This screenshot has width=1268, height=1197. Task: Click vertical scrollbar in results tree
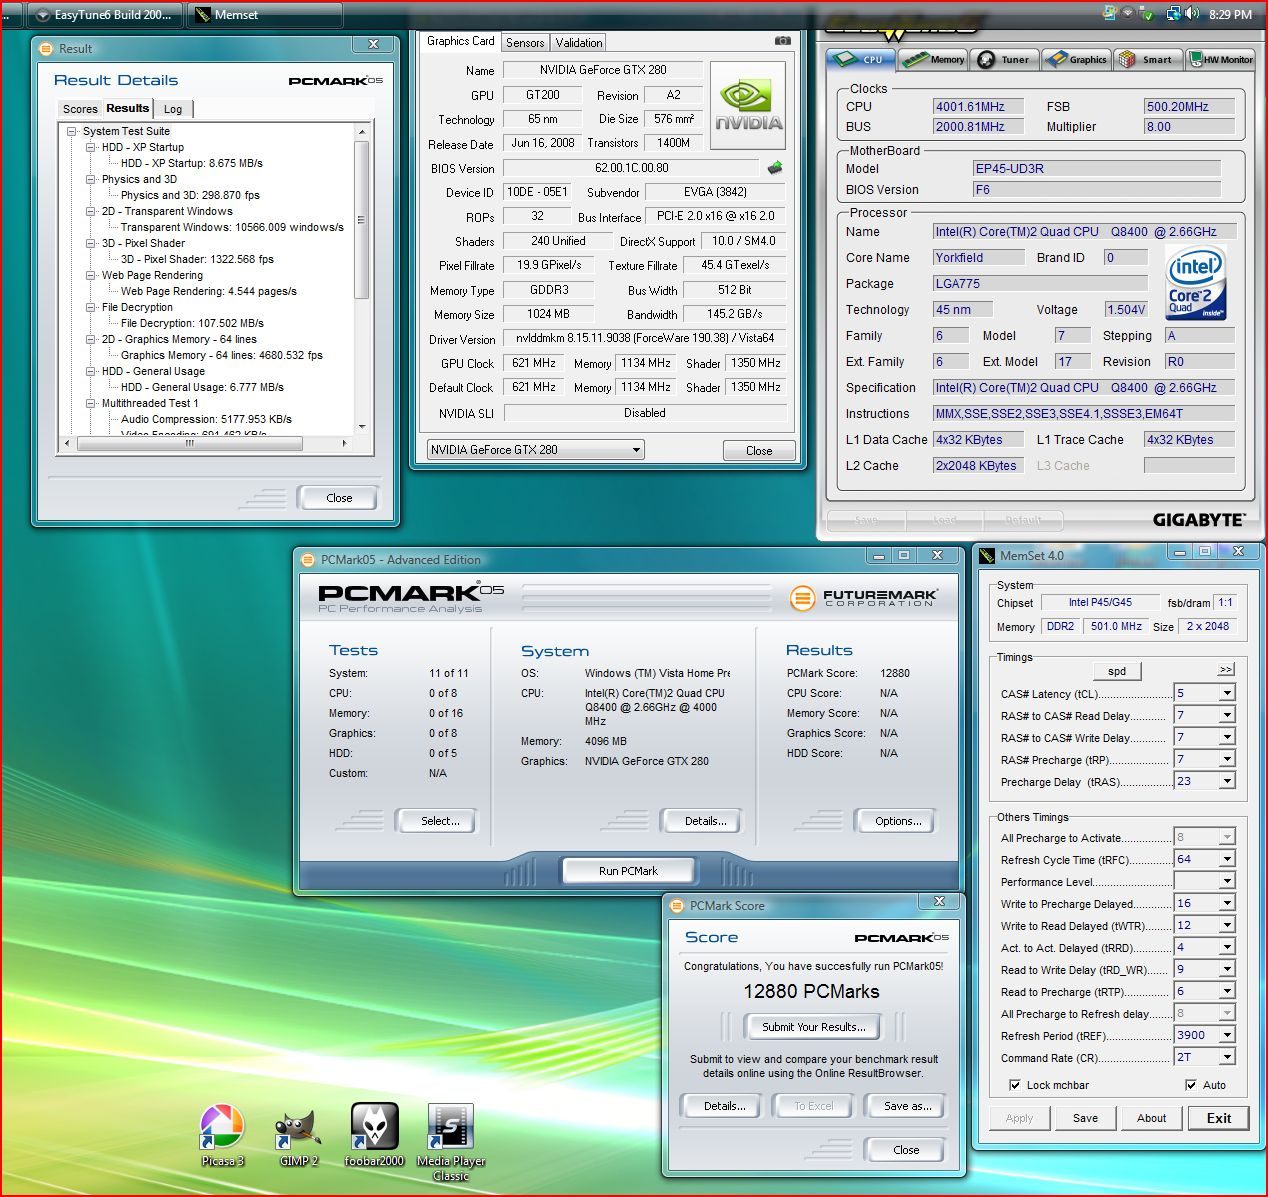coord(362,220)
